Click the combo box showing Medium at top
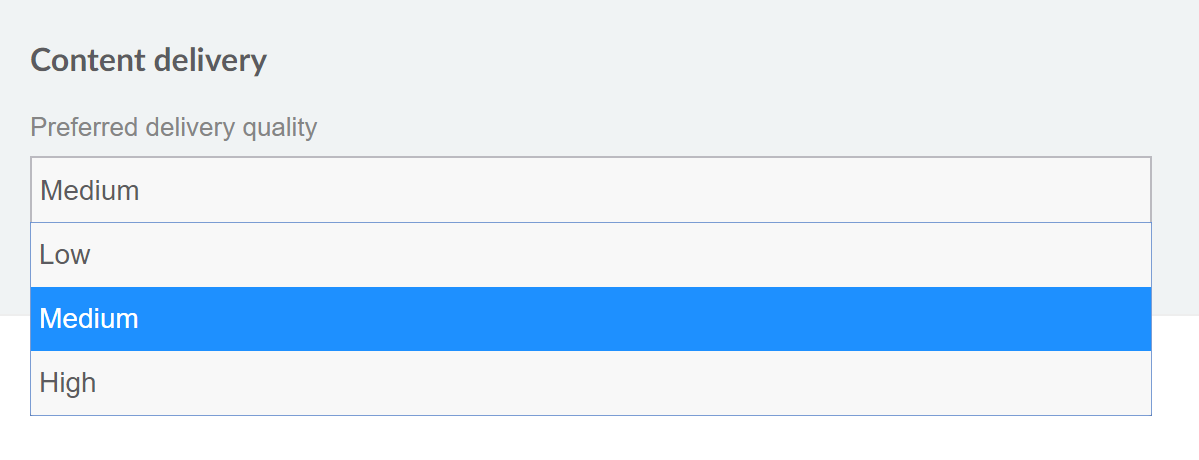This screenshot has width=1199, height=460. point(590,190)
